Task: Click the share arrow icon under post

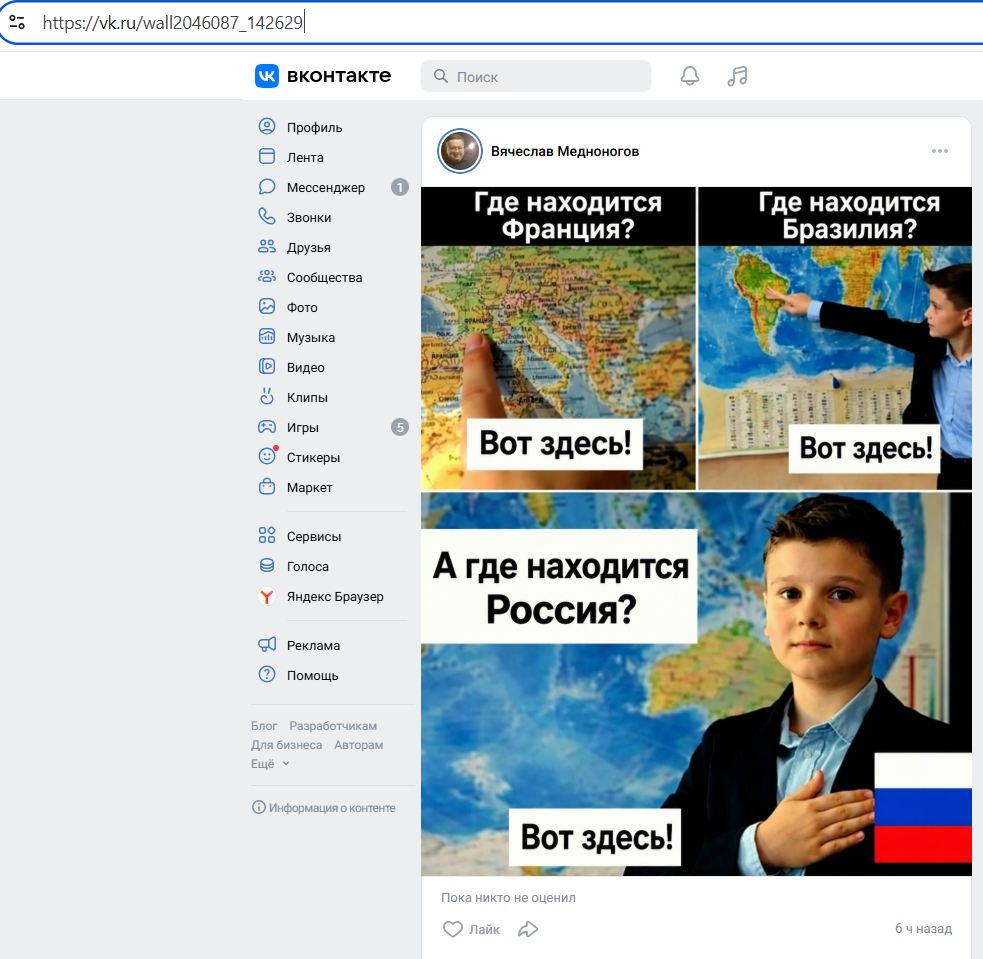Action: (x=528, y=929)
